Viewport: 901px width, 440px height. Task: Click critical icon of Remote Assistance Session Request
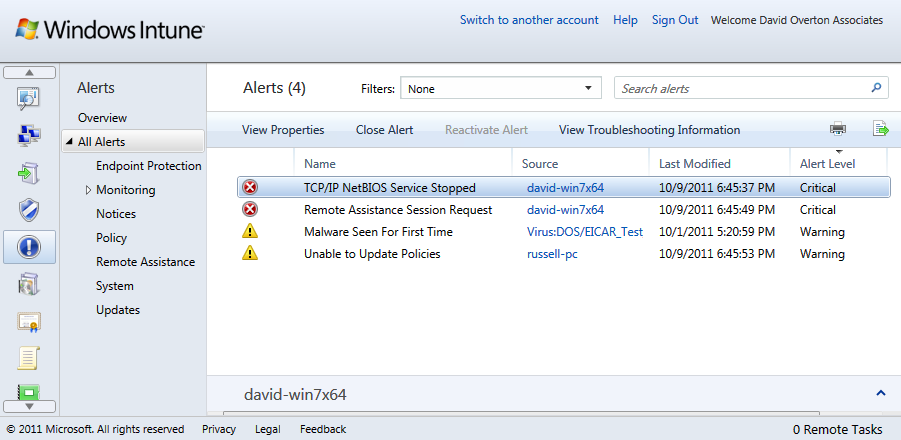pos(250,210)
